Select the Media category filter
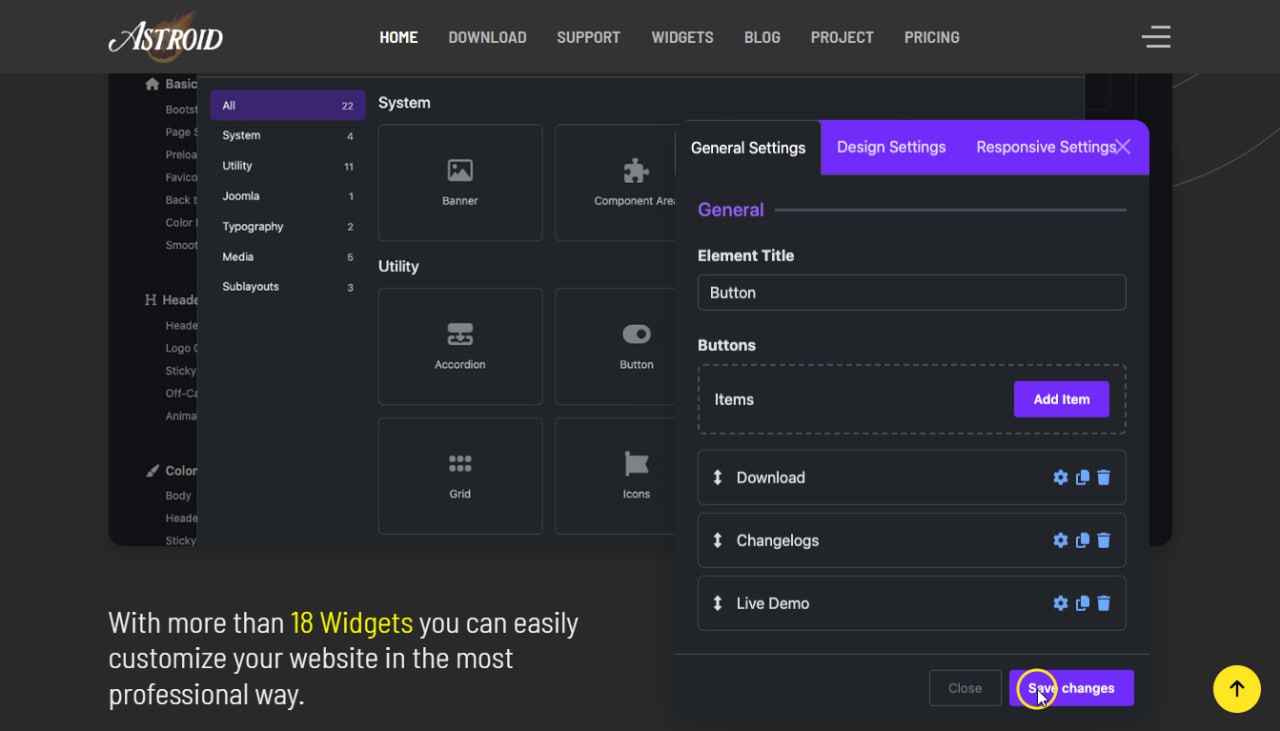Screen dimensions: 1280x731 tap(288, 257)
